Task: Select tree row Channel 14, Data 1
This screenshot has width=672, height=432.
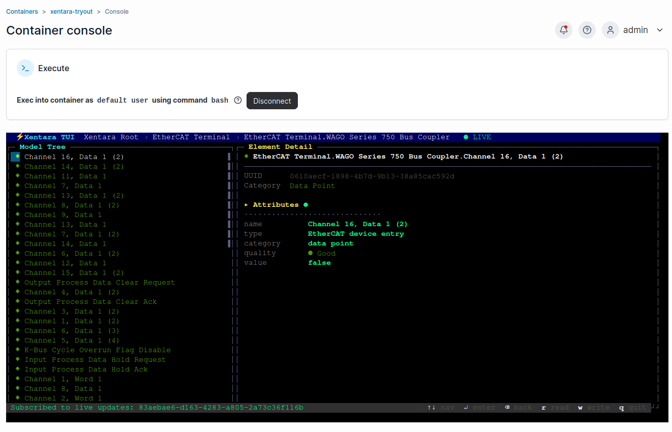Action: [65, 244]
